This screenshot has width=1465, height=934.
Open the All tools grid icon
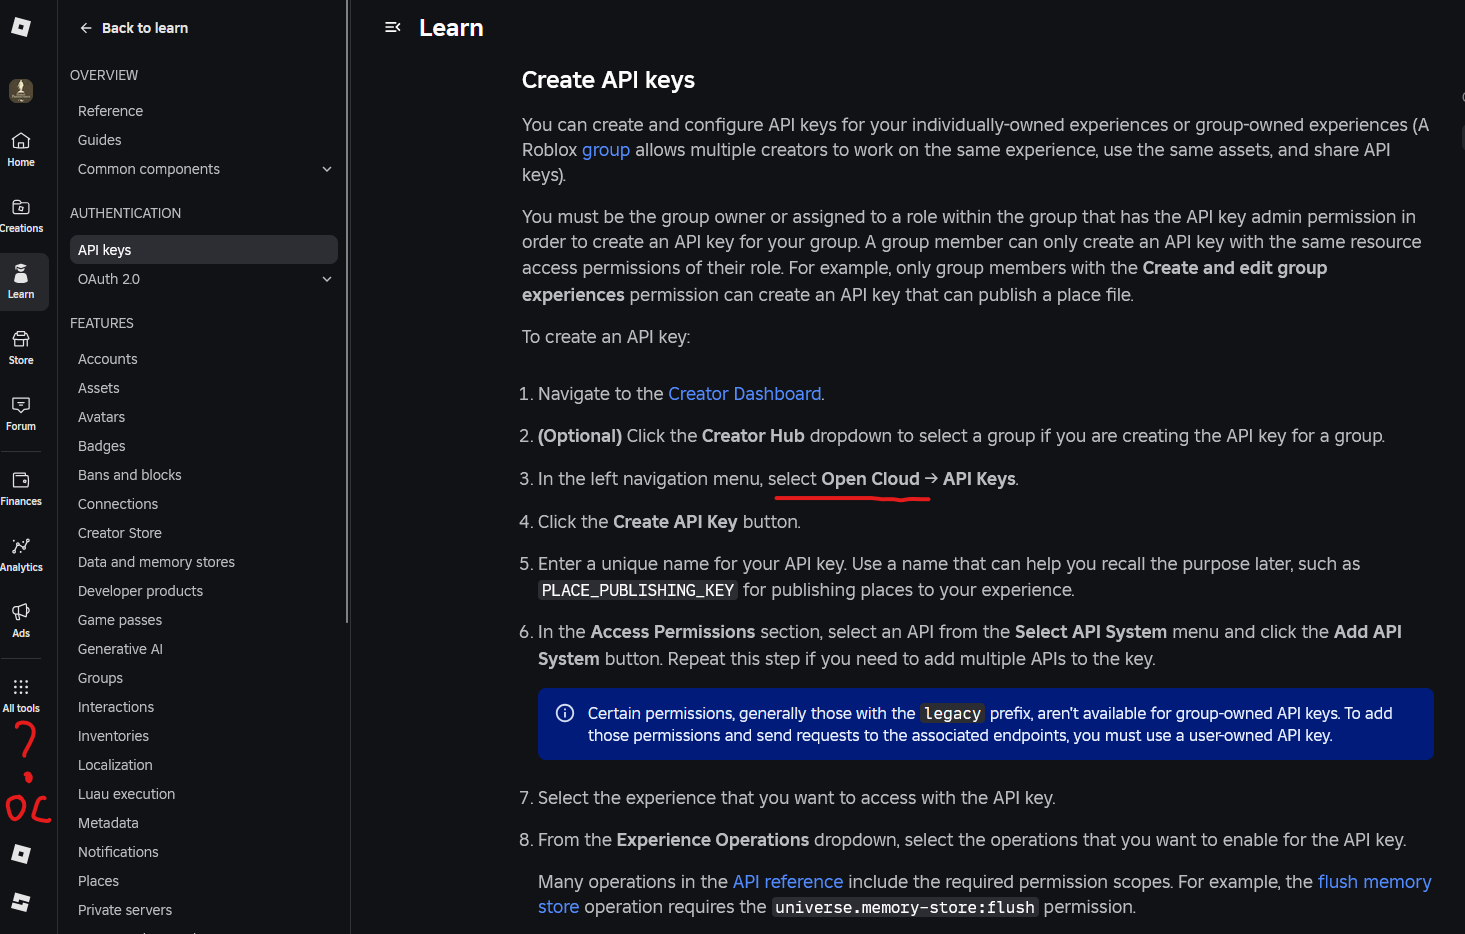(x=21, y=694)
